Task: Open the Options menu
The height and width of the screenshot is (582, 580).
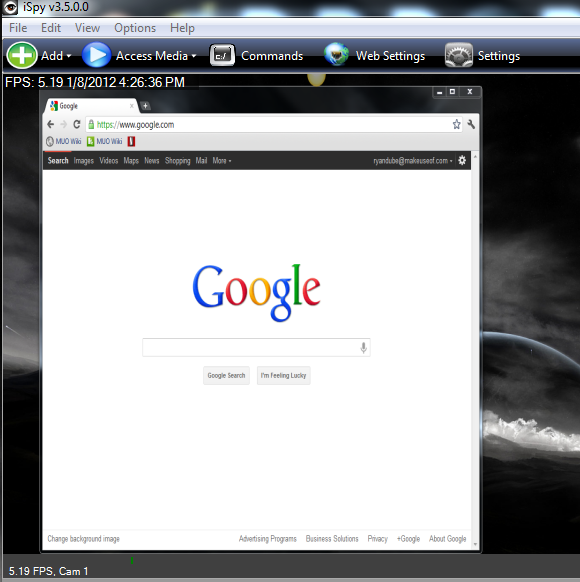Action: pos(135,28)
